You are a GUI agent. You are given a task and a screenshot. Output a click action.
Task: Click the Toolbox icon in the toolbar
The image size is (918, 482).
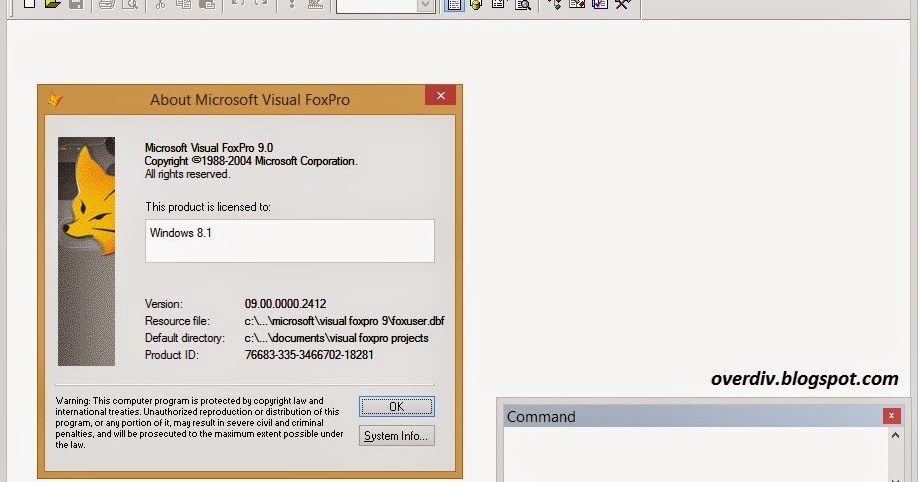(623, 4)
